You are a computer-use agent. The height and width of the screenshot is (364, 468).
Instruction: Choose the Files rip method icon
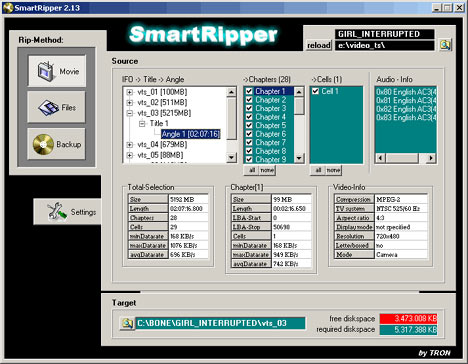click(48, 108)
